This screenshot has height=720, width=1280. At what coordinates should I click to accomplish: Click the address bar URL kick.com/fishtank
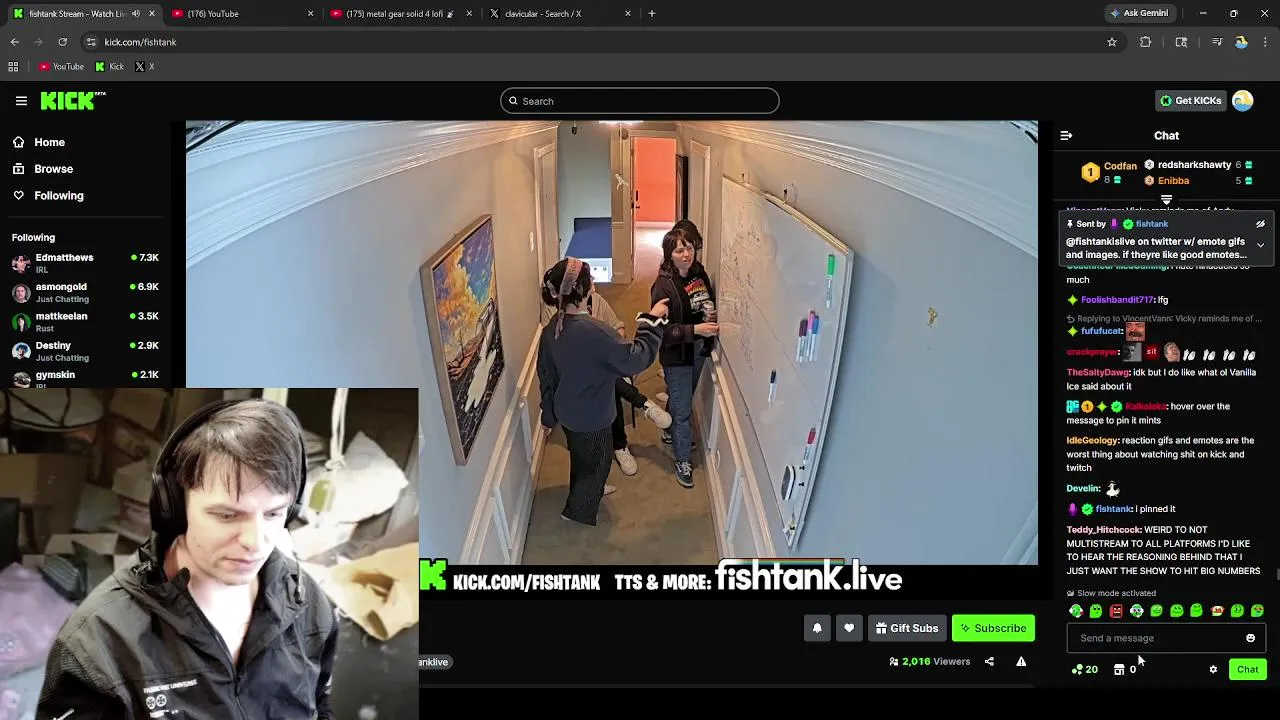(x=140, y=42)
